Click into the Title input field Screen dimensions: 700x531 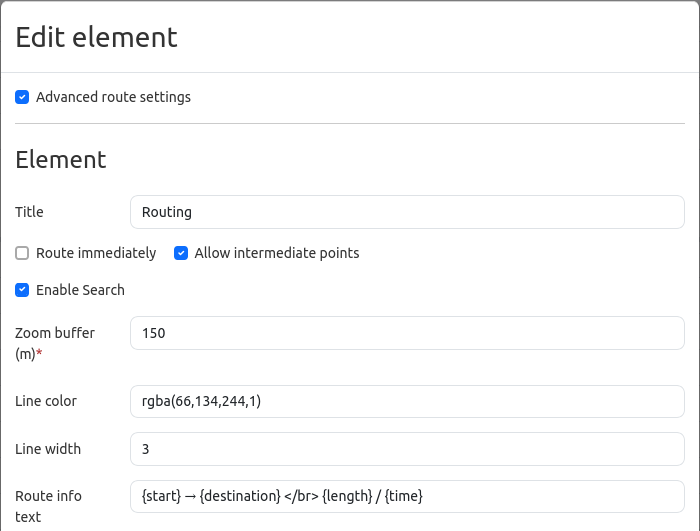407,212
